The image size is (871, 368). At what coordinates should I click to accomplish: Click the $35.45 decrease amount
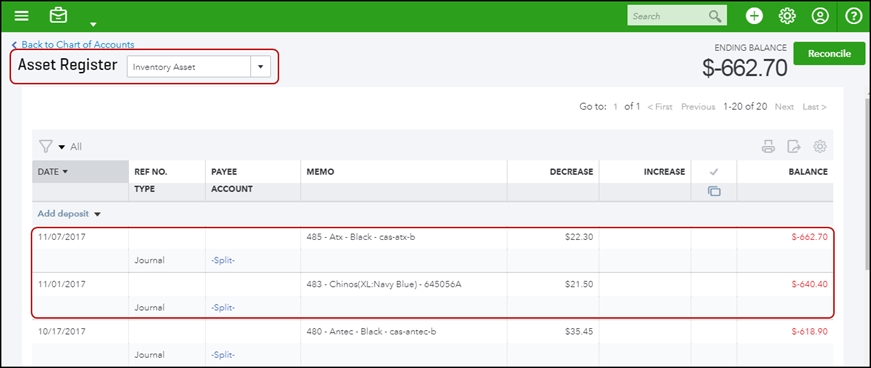coord(580,331)
